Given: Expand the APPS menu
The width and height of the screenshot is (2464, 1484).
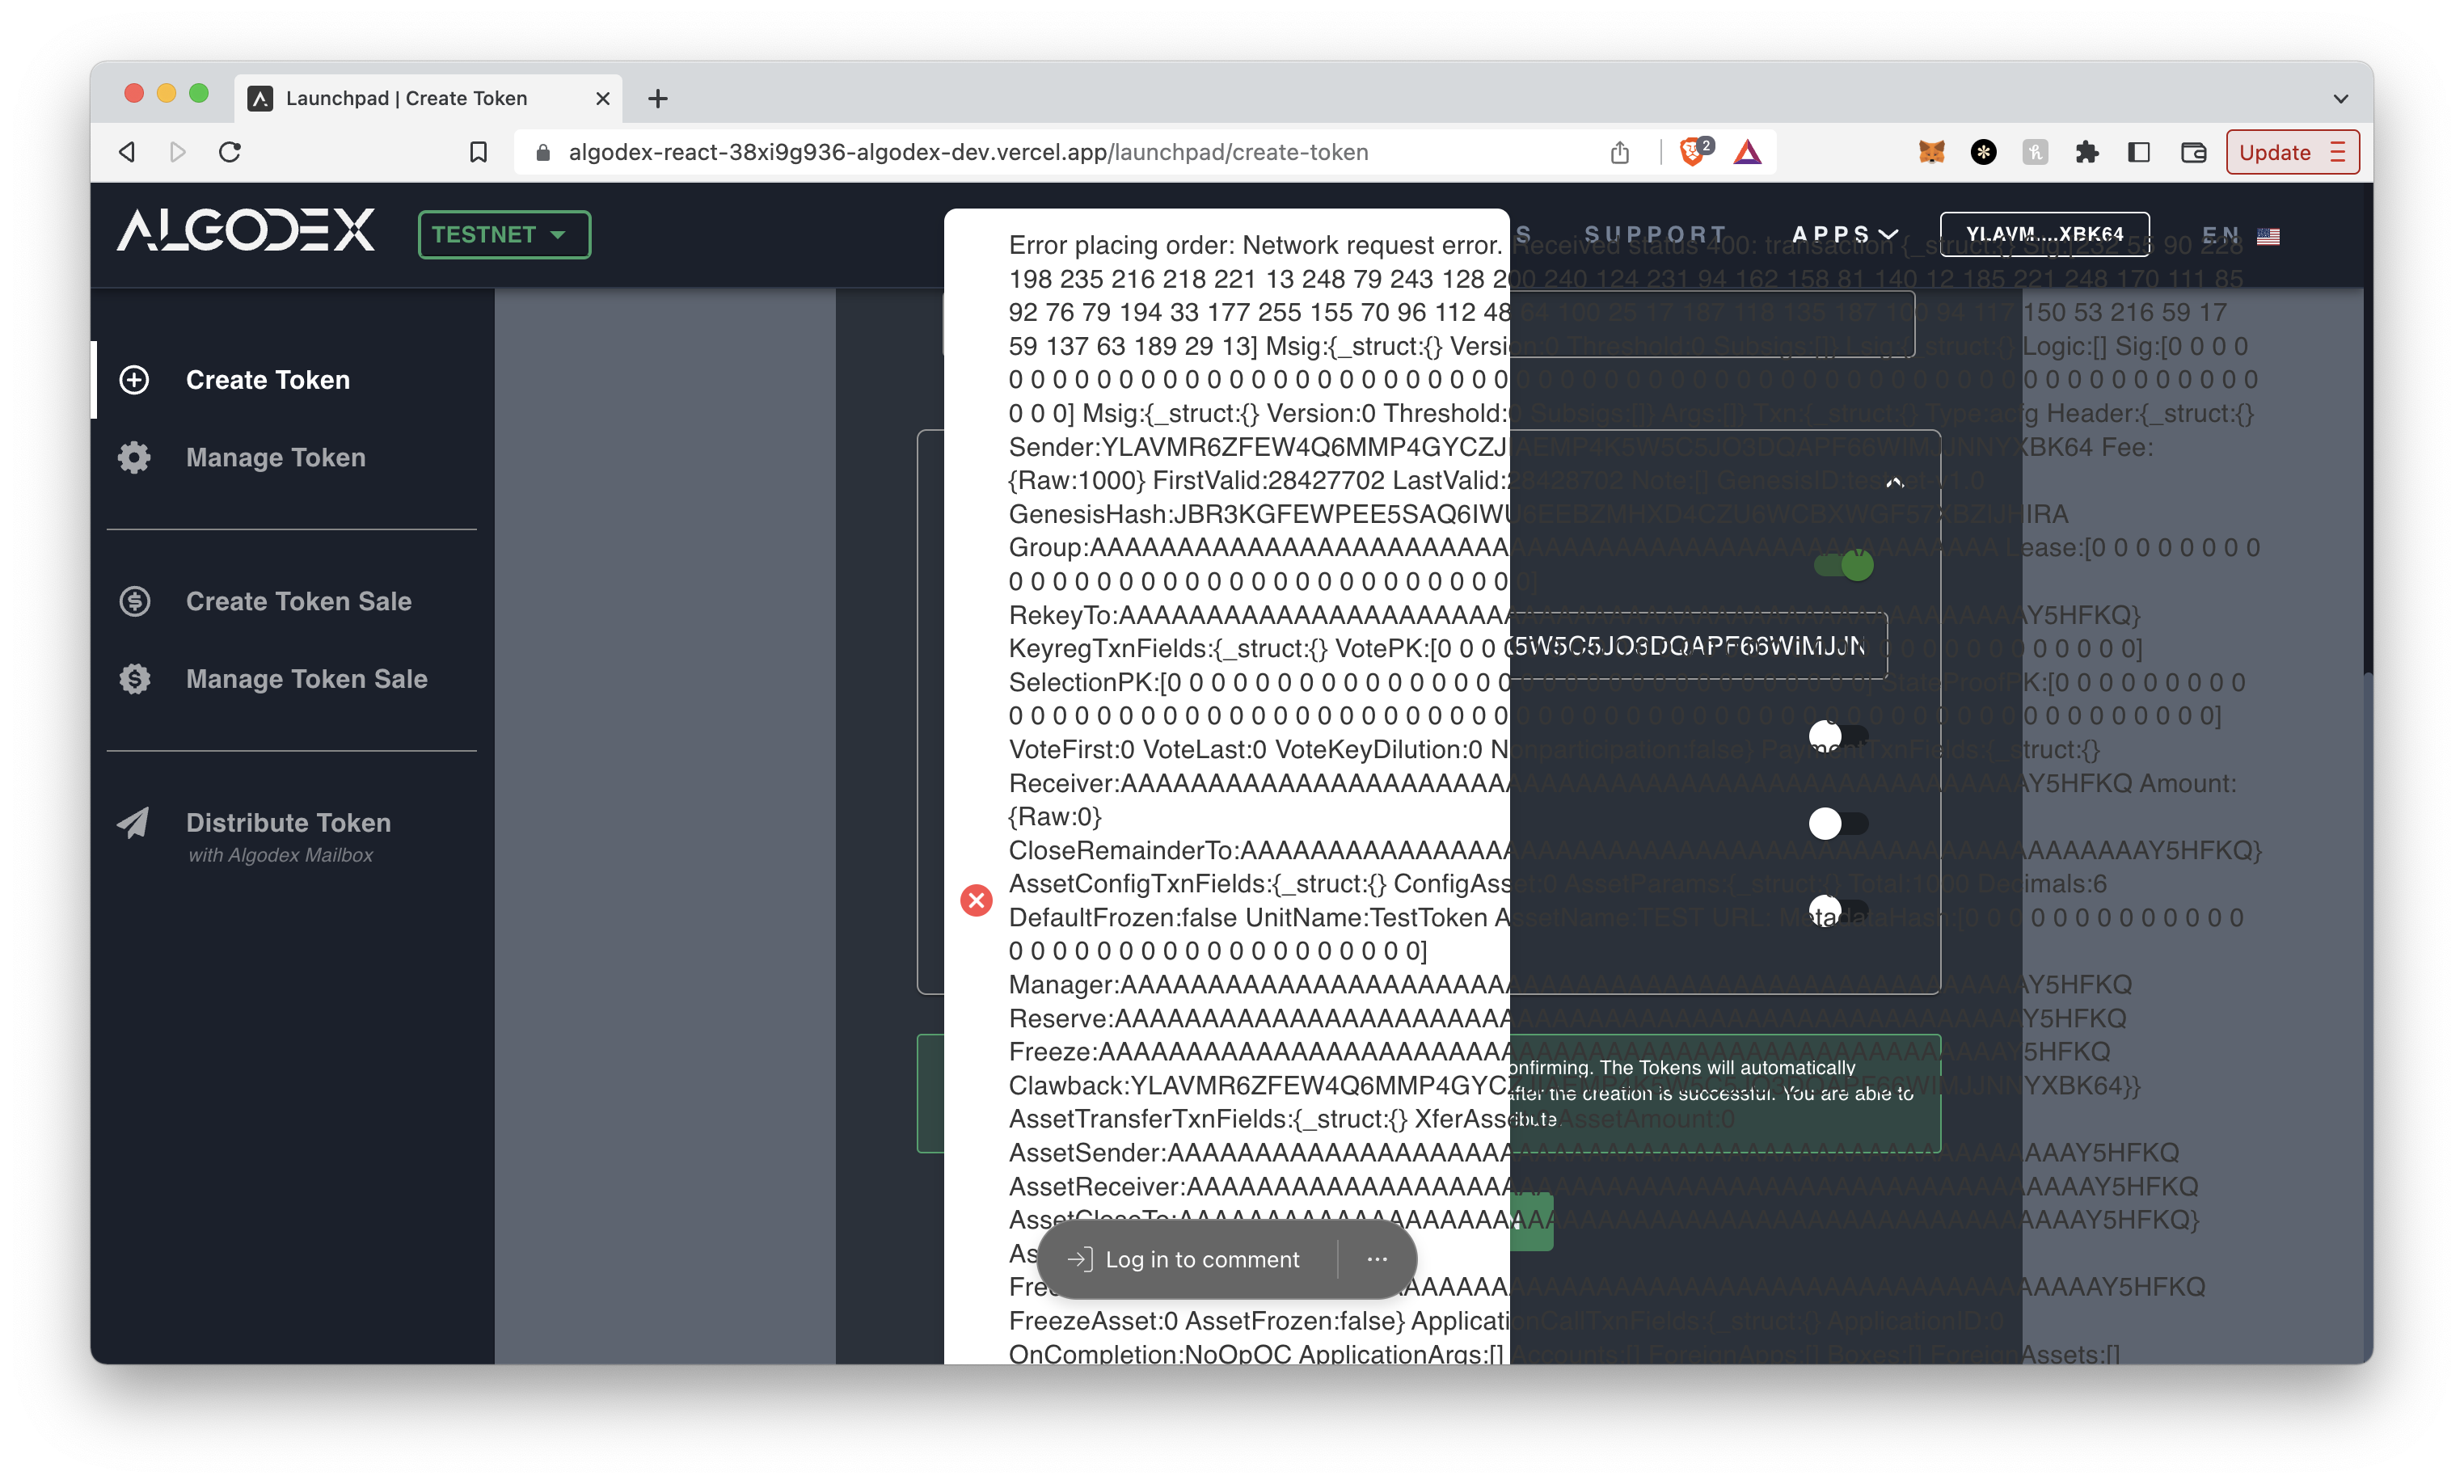Looking at the screenshot, I should click(1844, 234).
